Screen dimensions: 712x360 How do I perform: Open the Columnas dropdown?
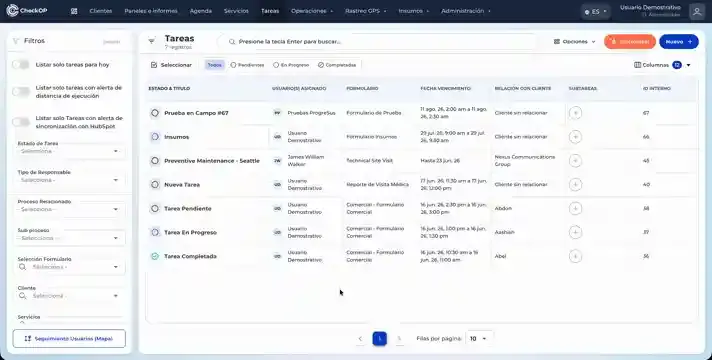pyautogui.click(x=662, y=65)
